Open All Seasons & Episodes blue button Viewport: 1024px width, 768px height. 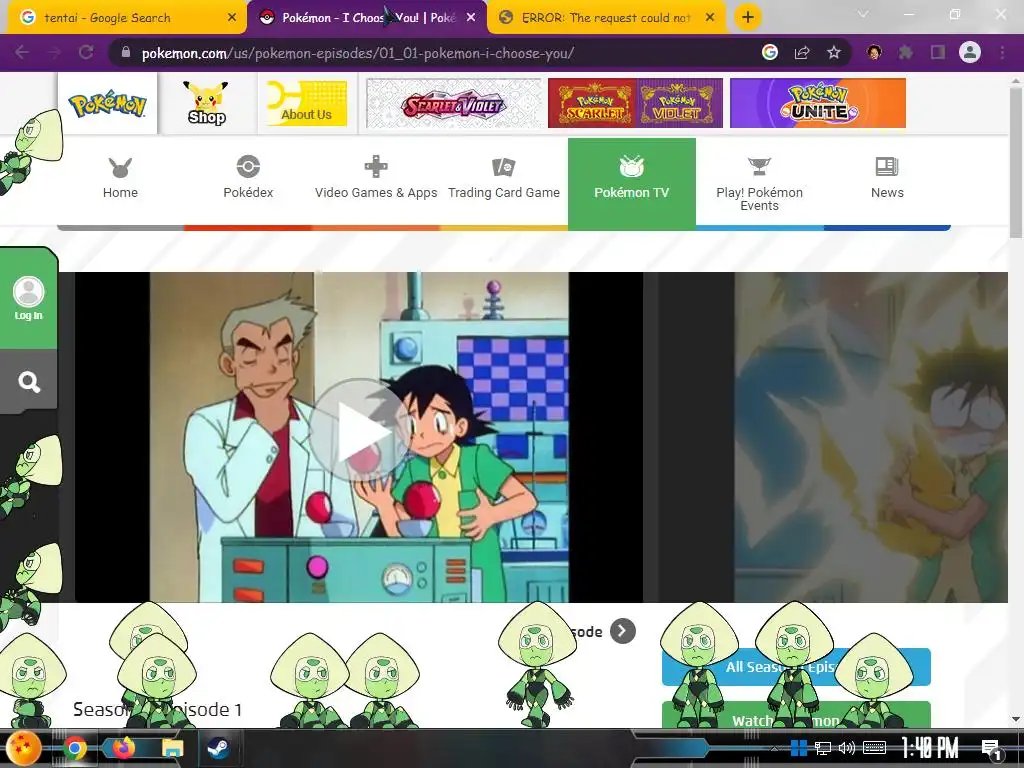796,667
